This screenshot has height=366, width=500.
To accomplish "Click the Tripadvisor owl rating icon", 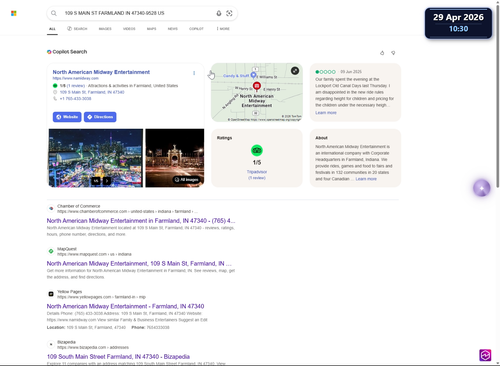I will pos(257,150).
